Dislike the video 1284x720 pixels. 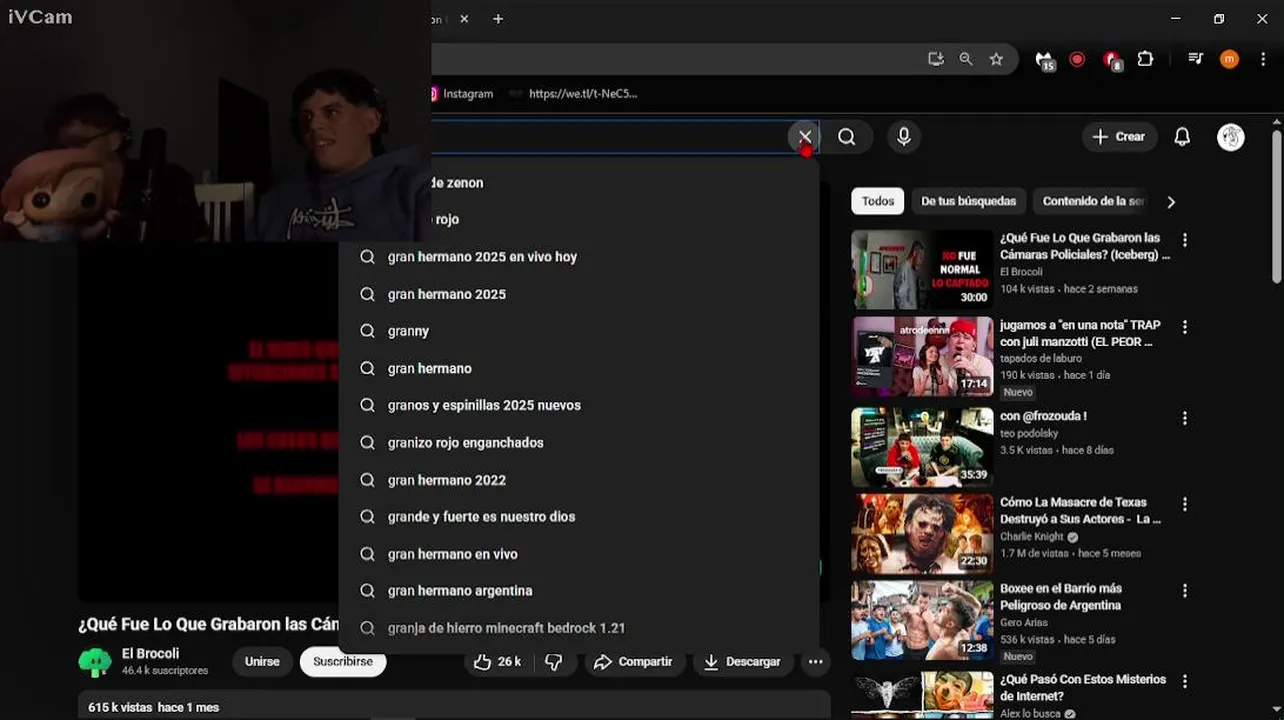pyautogui.click(x=553, y=662)
